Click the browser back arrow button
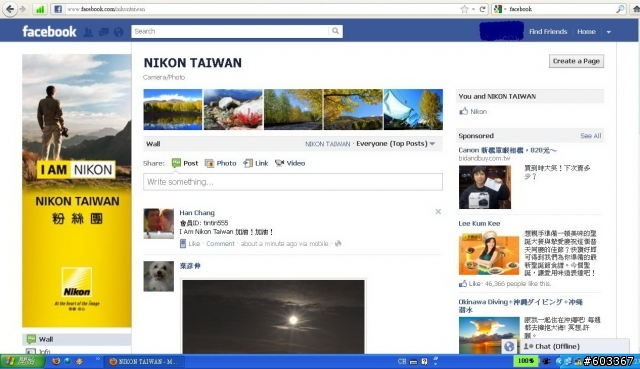Viewport: 640px width, 369px height. point(10,9)
